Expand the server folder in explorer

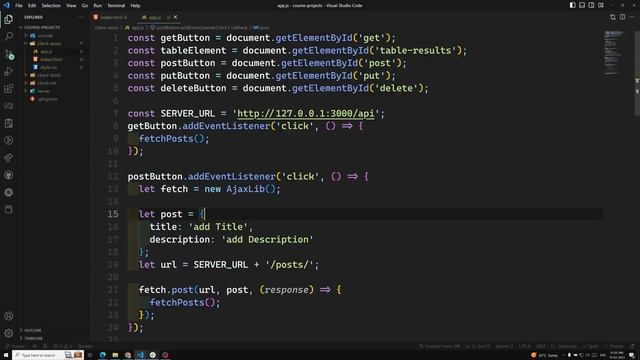[x=43, y=91]
